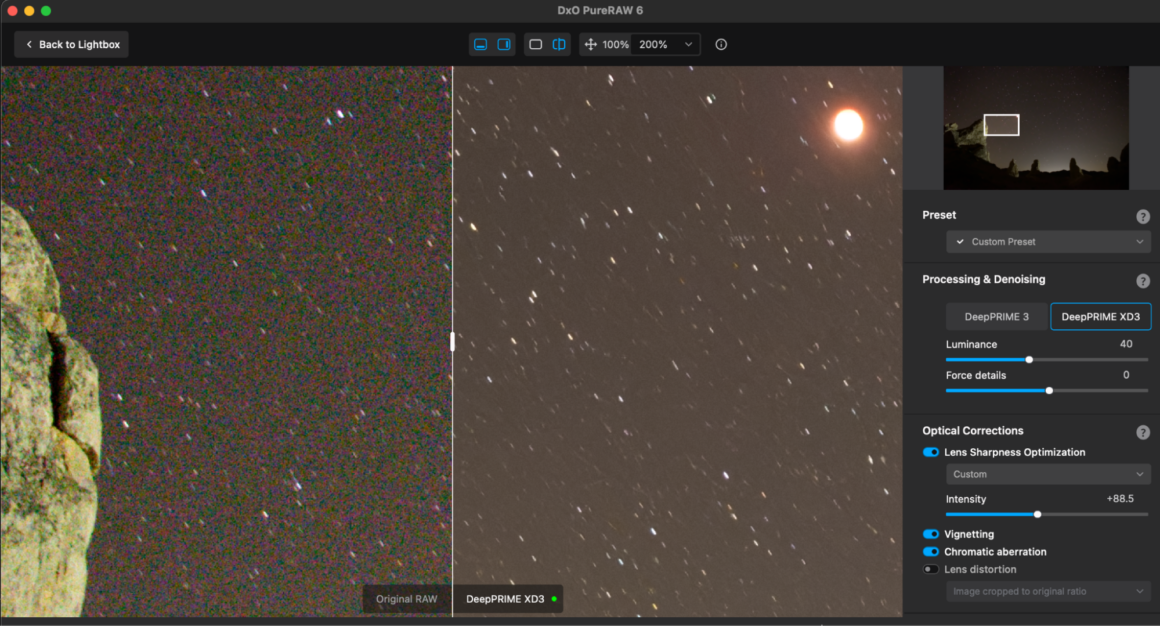Toggle the bottom panel visibility icon
1160x626 pixels.
pos(480,45)
